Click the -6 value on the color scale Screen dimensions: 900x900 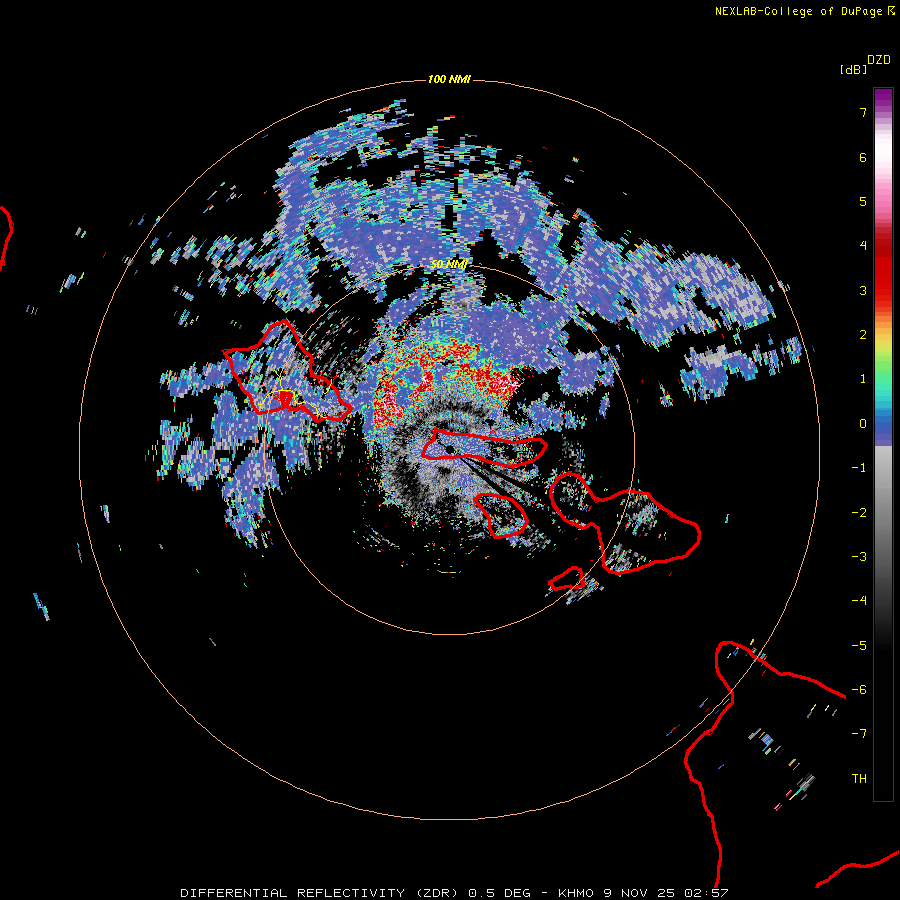coord(859,690)
